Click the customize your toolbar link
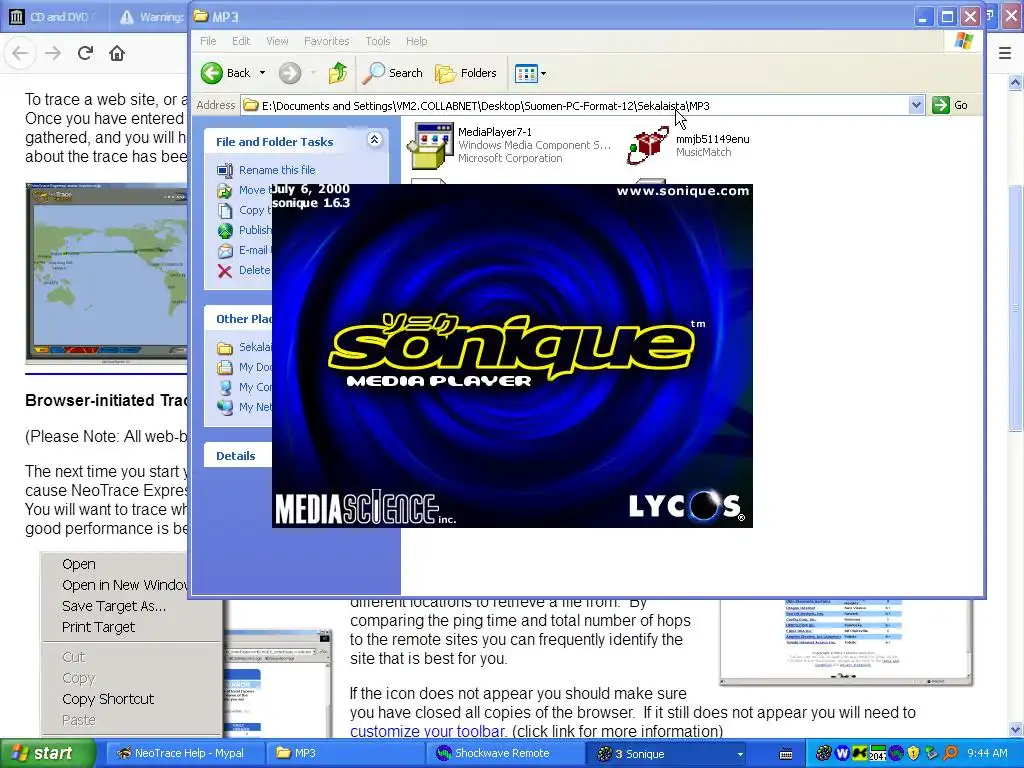Image resolution: width=1024 pixels, height=768 pixels. coord(428,731)
